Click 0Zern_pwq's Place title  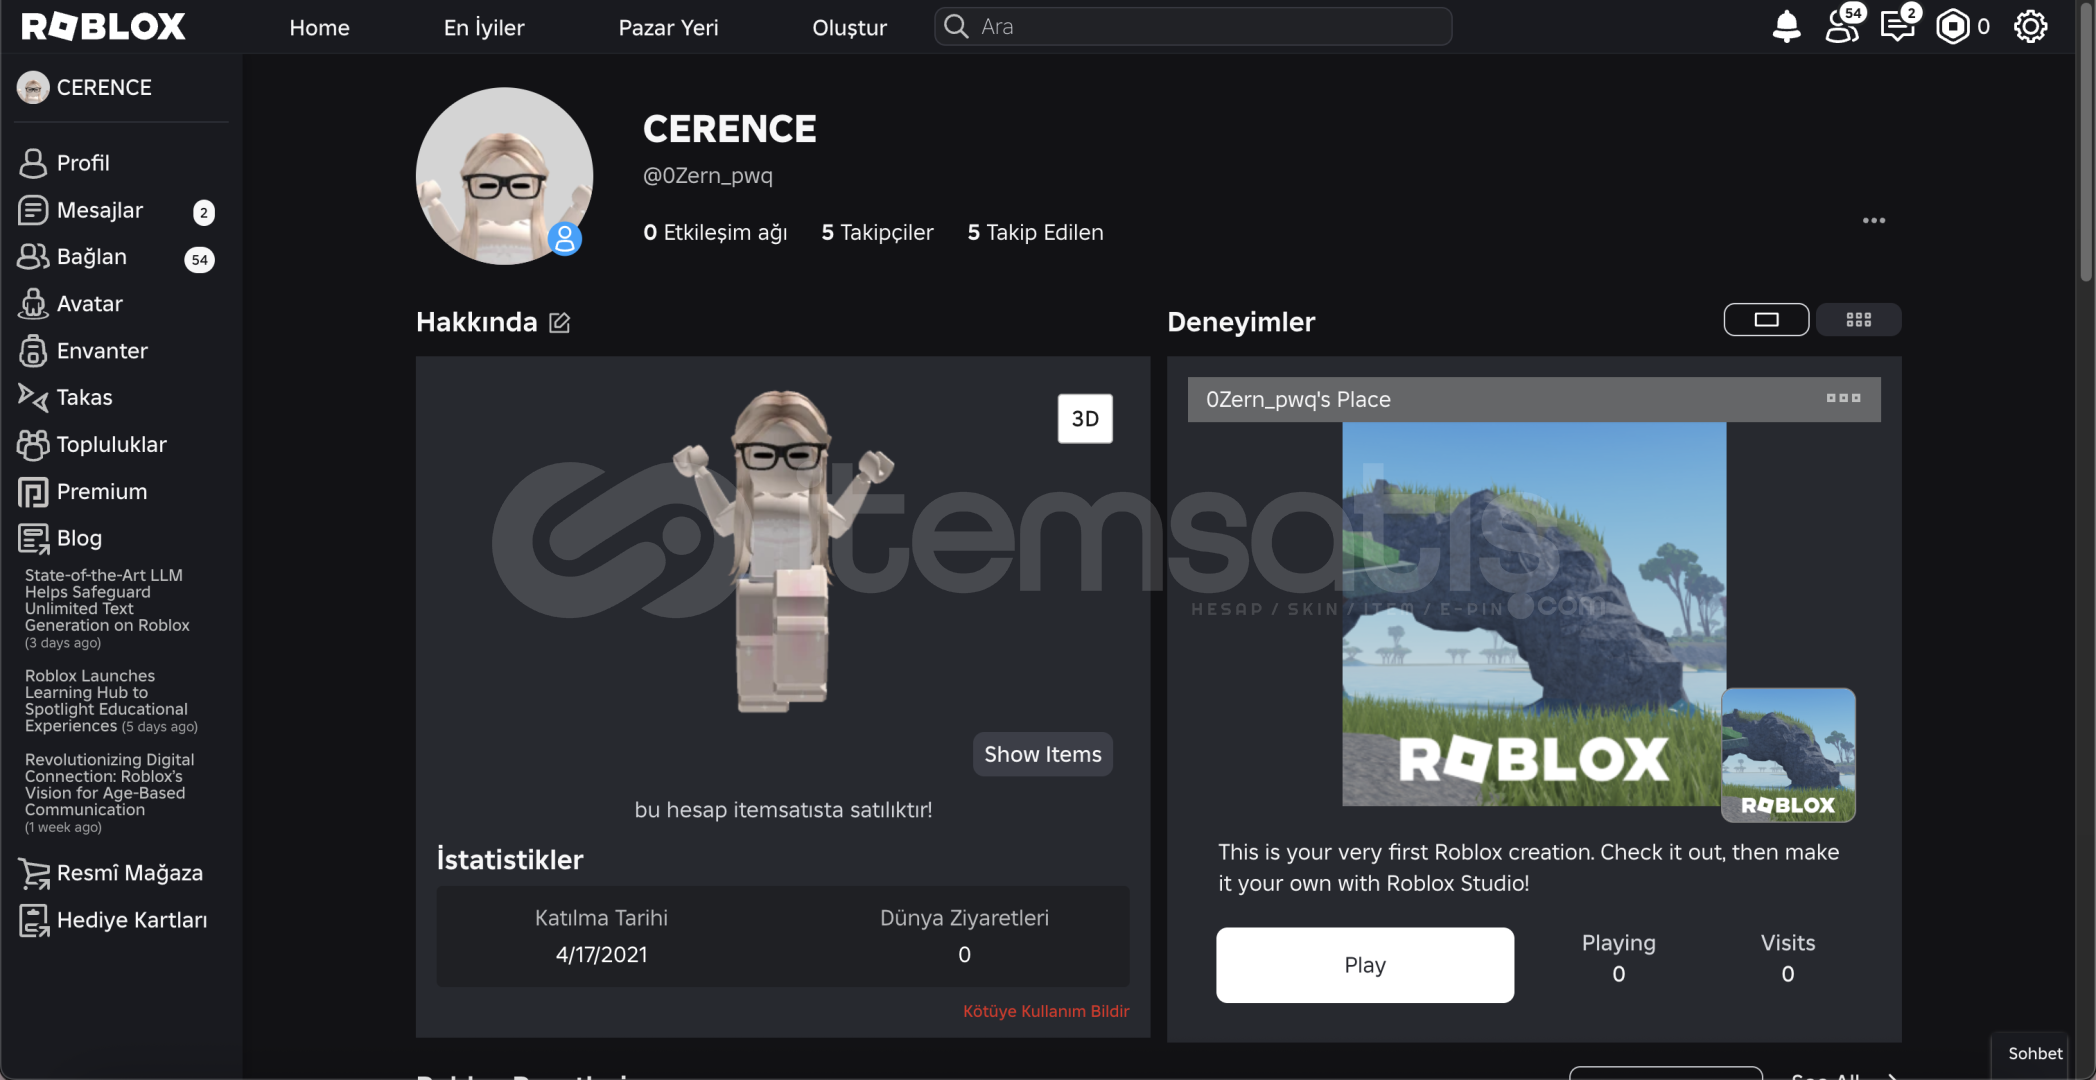[1298, 399]
